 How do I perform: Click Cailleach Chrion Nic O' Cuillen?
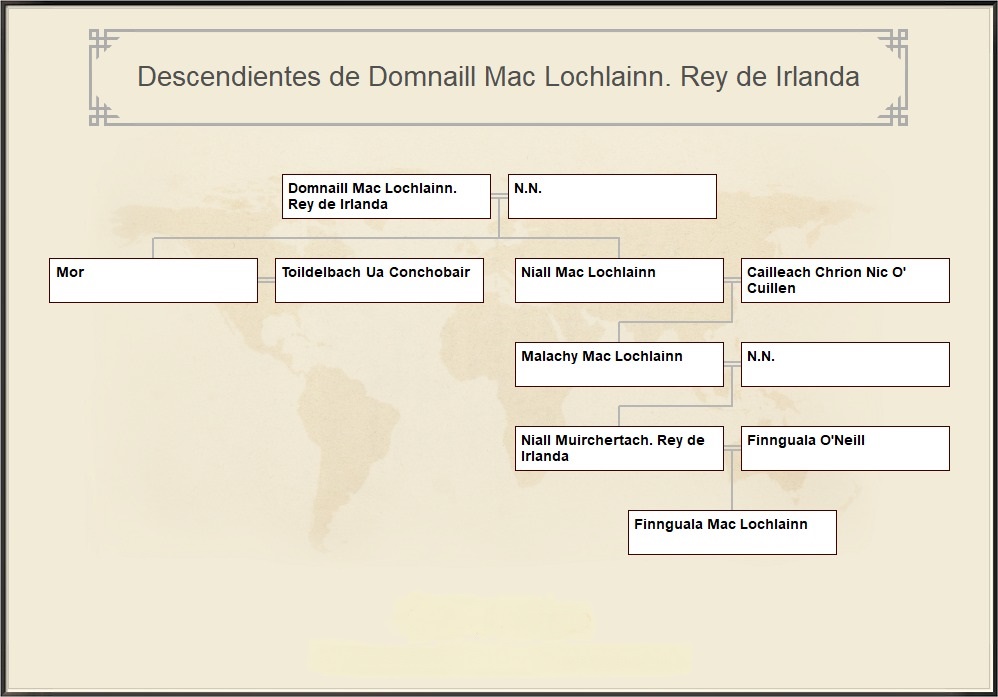tap(845, 280)
